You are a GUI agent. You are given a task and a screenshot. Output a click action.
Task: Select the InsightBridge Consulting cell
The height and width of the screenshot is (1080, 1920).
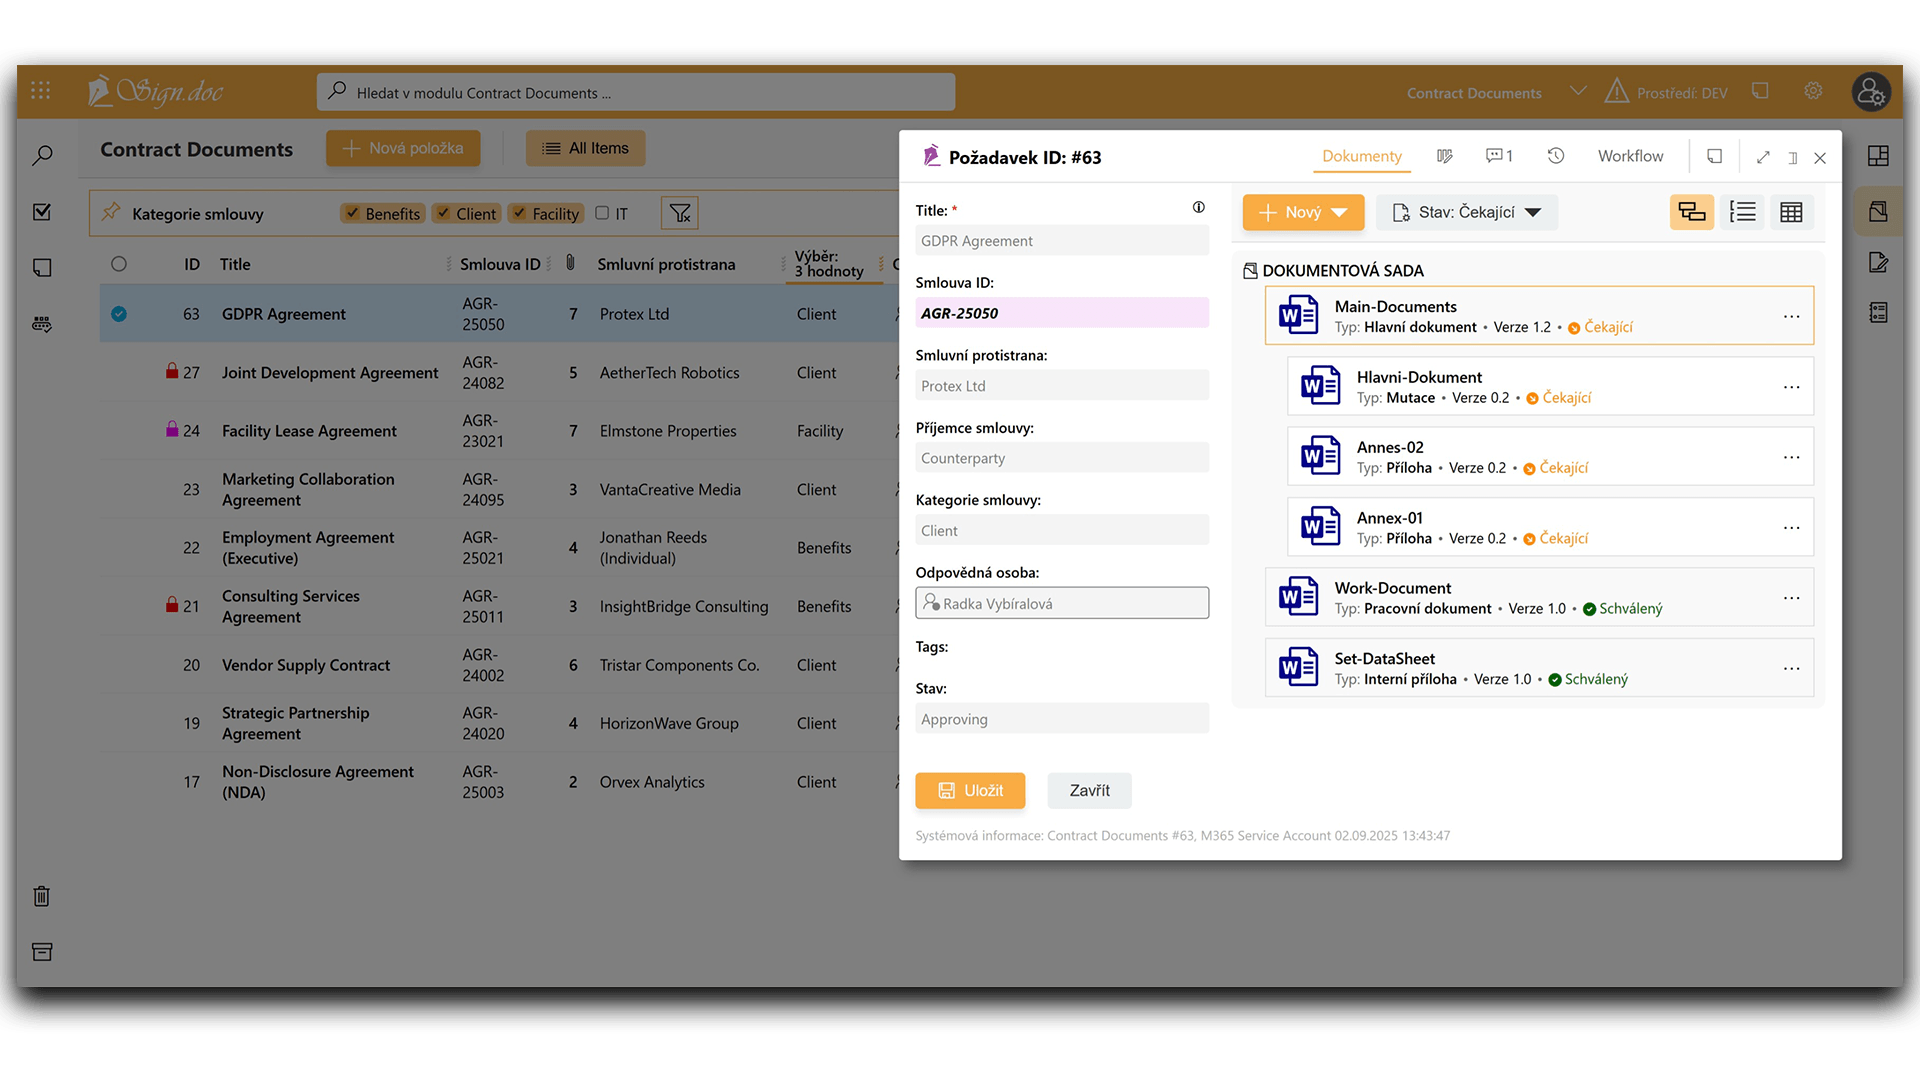coord(684,606)
